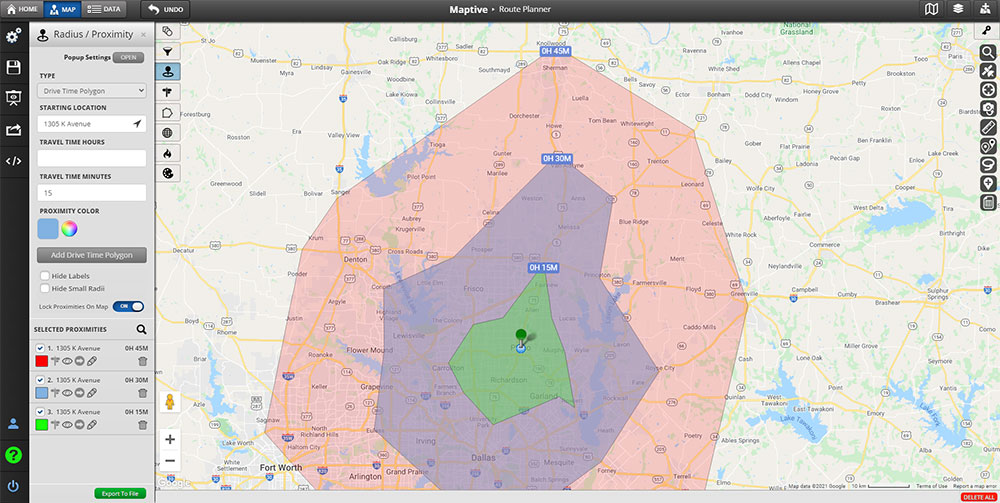Viewport: 1000px width, 503px height.
Task: Open the embed code icon
Action: (x=13, y=161)
